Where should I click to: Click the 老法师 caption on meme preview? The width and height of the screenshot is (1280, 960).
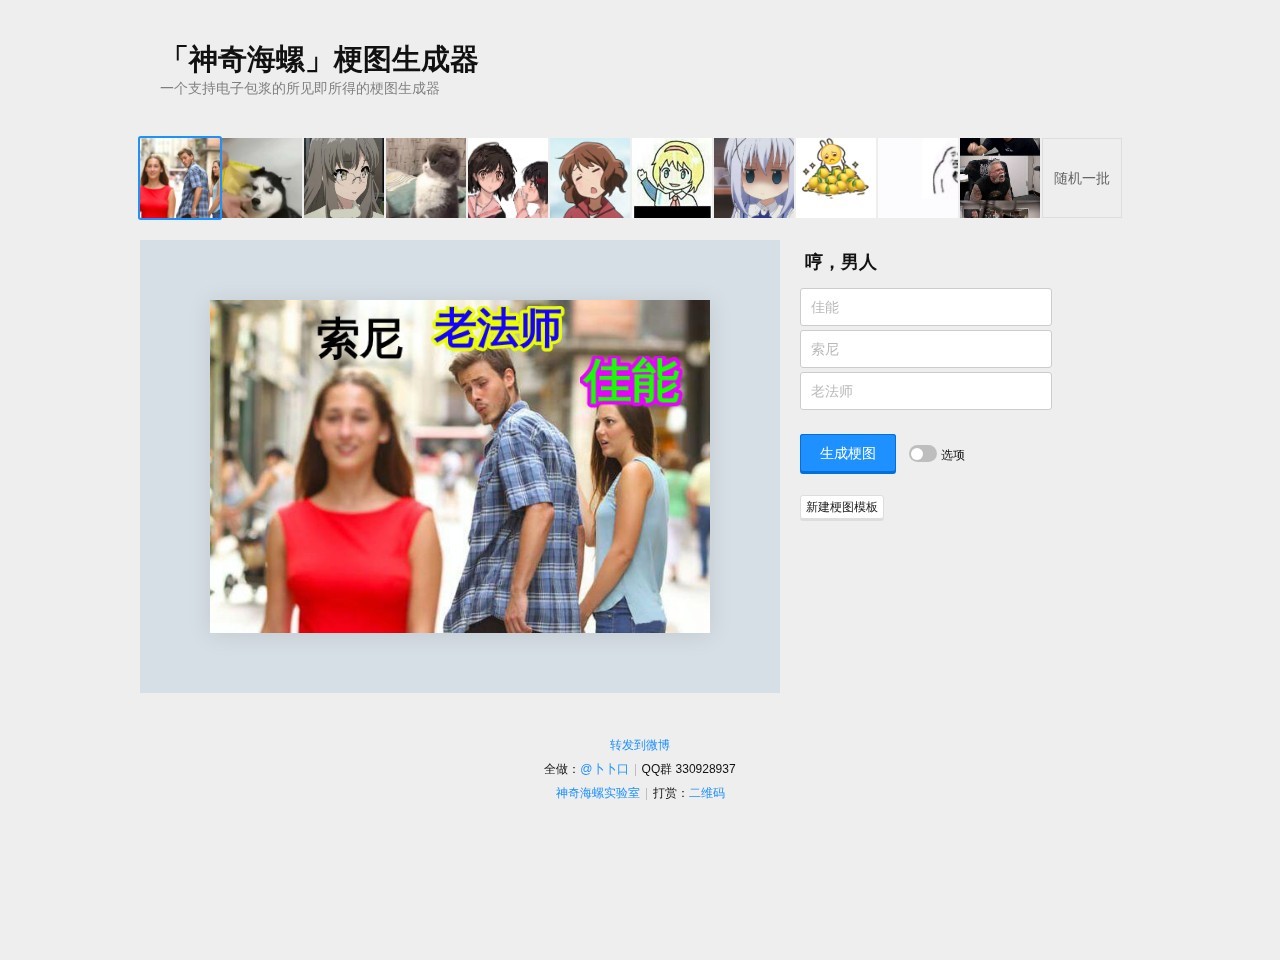[498, 328]
